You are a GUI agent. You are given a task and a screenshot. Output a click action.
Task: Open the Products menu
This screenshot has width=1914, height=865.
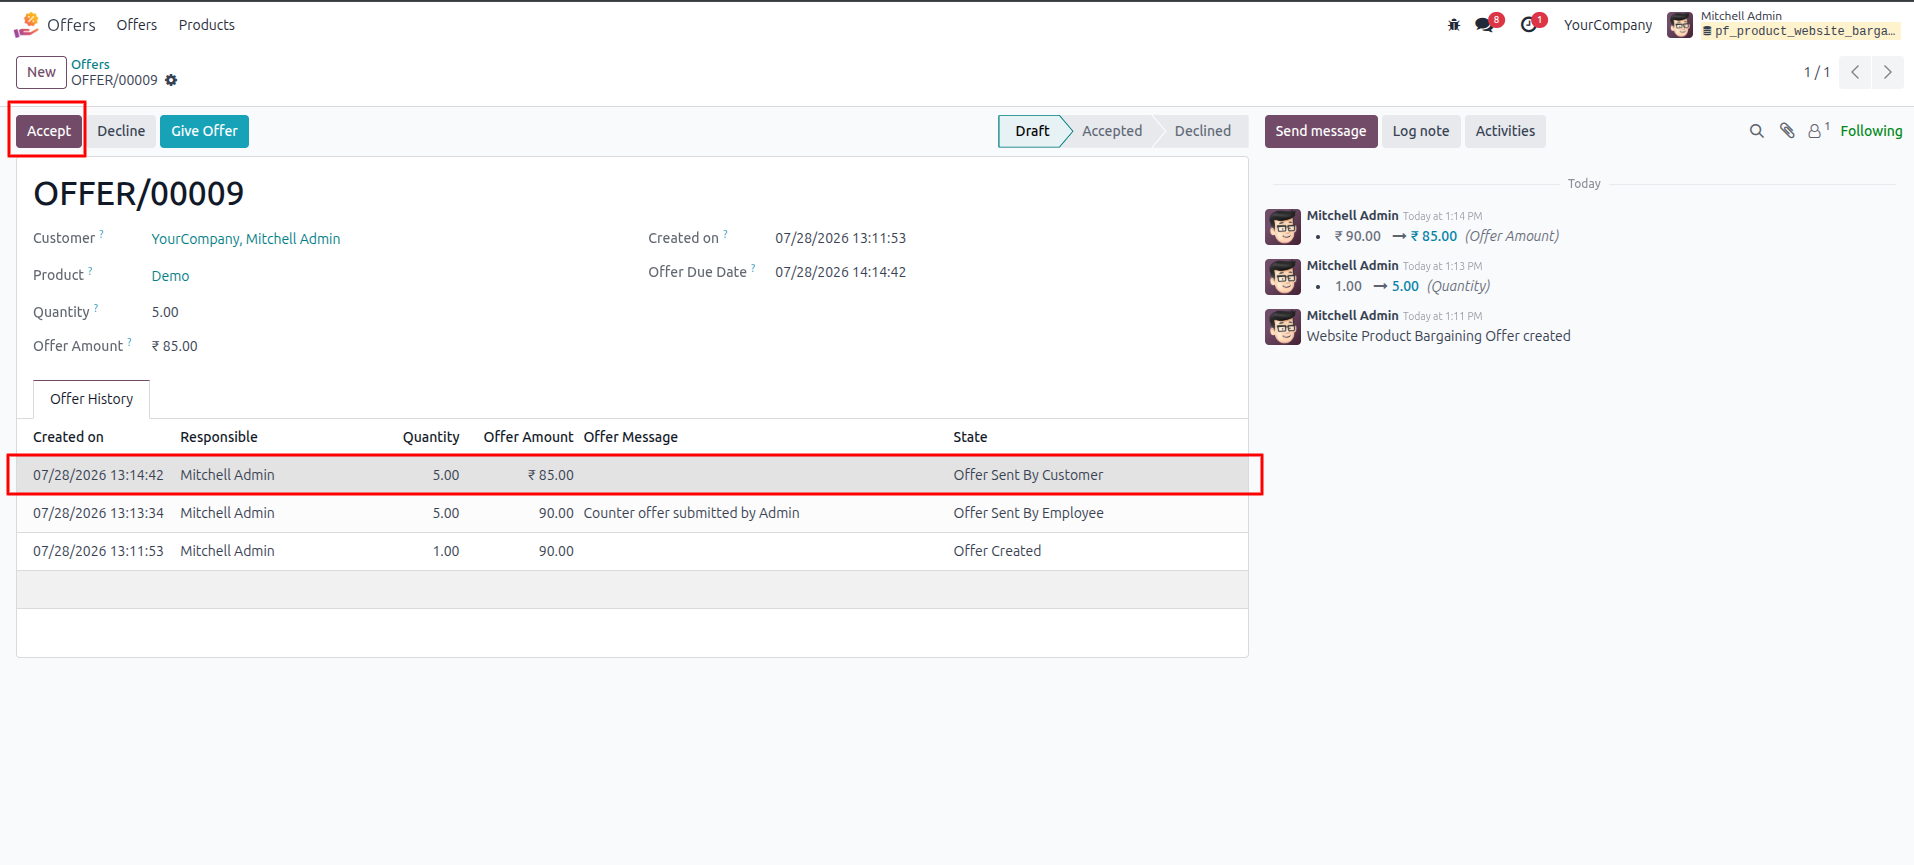[207, 25]
